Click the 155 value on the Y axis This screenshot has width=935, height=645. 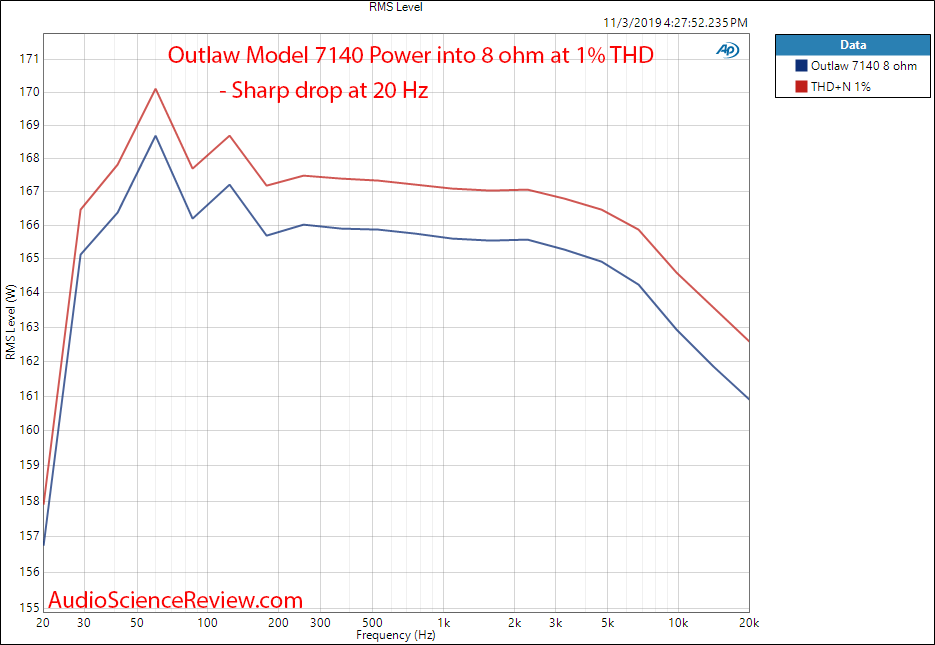pos(30,607)
